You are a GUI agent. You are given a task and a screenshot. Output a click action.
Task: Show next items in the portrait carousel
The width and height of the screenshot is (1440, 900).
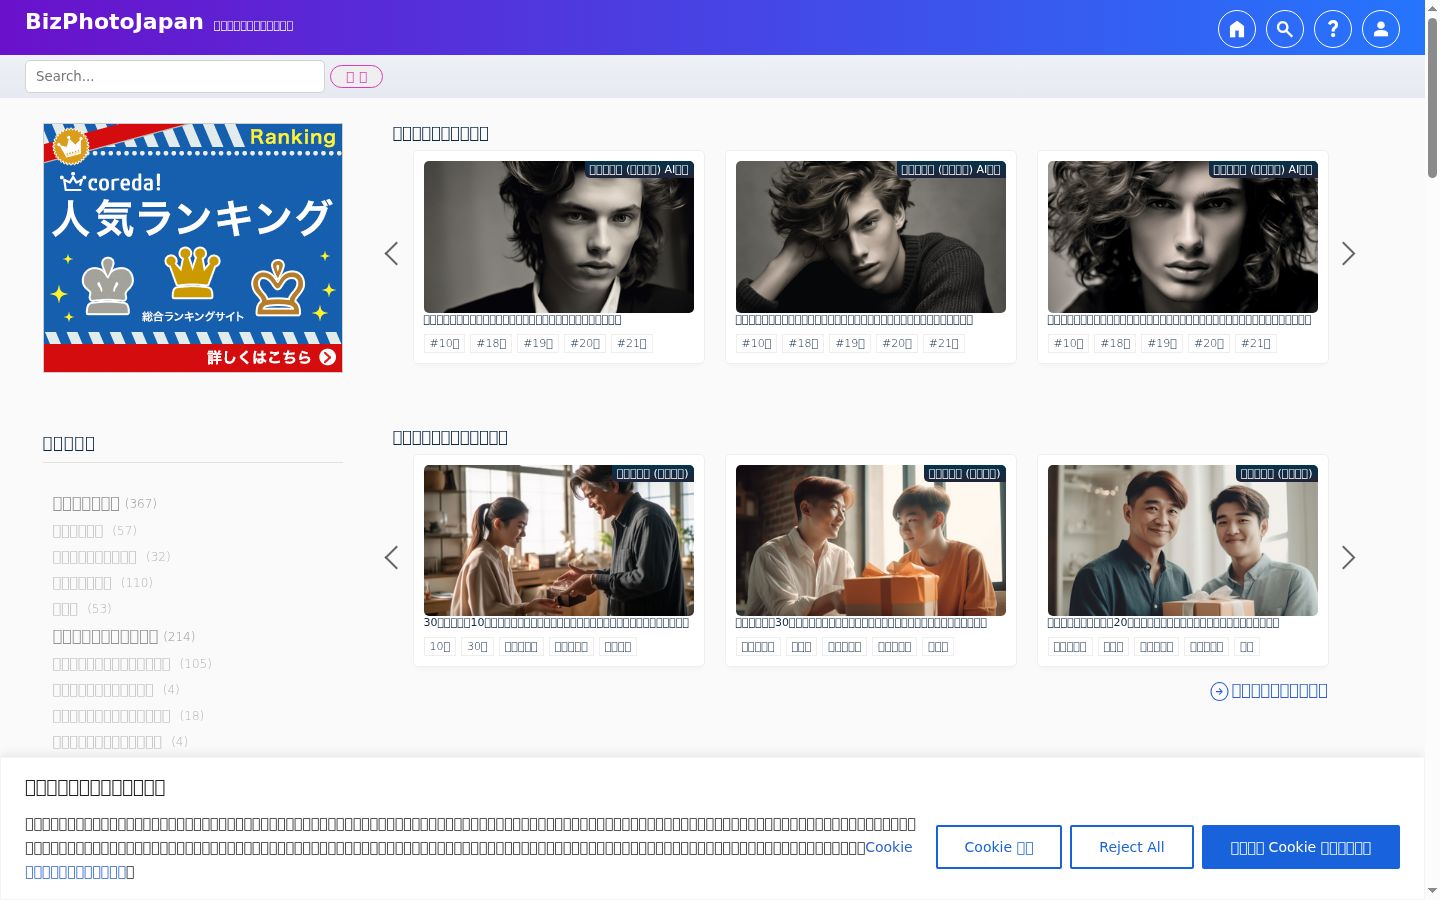(x=1348, y=254)
